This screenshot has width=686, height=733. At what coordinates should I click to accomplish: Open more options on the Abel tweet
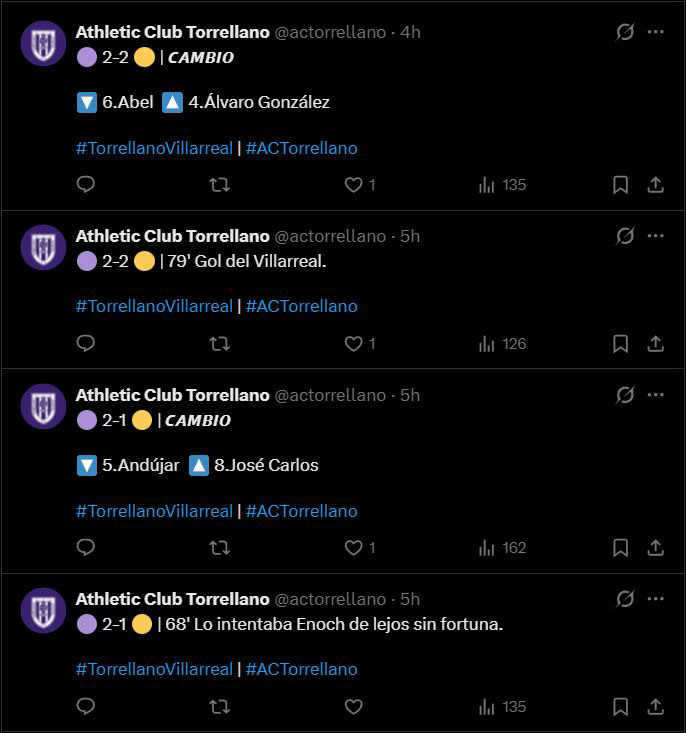[x=656, y=32]
